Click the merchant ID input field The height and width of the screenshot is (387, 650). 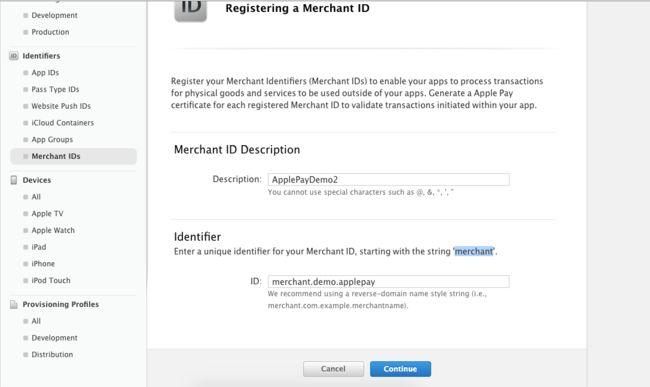click(388, 282)
